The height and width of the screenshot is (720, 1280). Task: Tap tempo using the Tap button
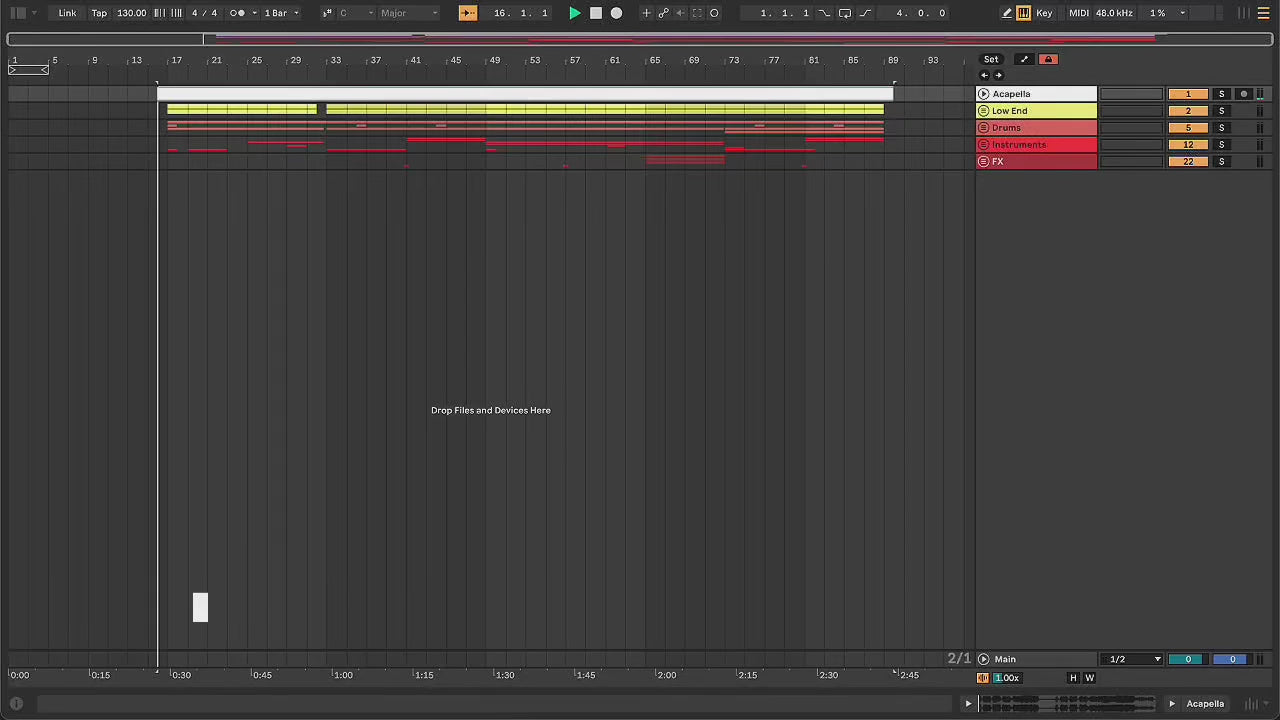point(99,13)
